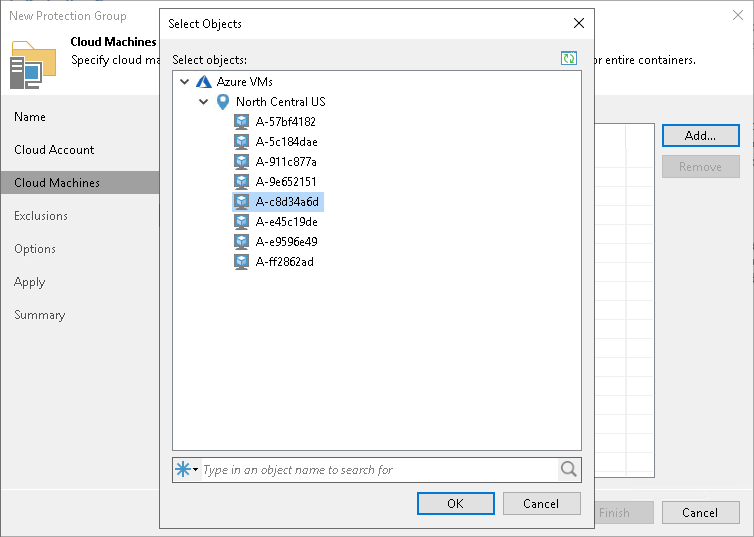Open the Options wizard step
Screen dimensions: 754x537
35,249
